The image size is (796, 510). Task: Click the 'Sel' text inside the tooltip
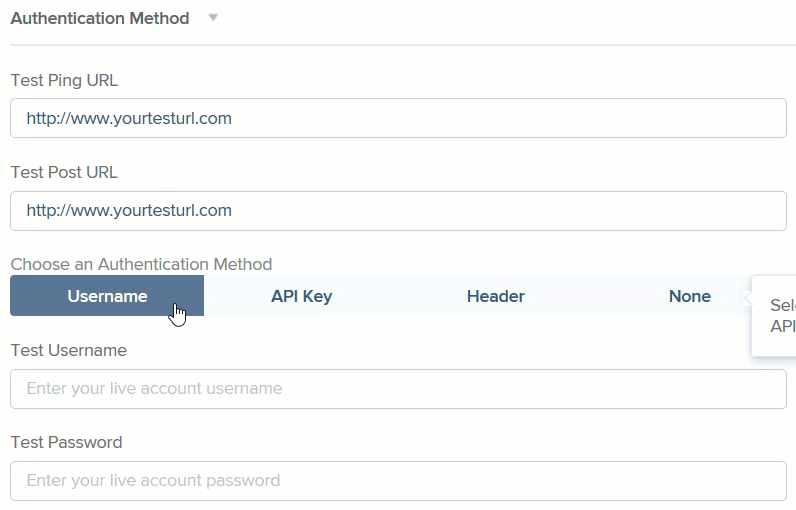pos(782,305)
